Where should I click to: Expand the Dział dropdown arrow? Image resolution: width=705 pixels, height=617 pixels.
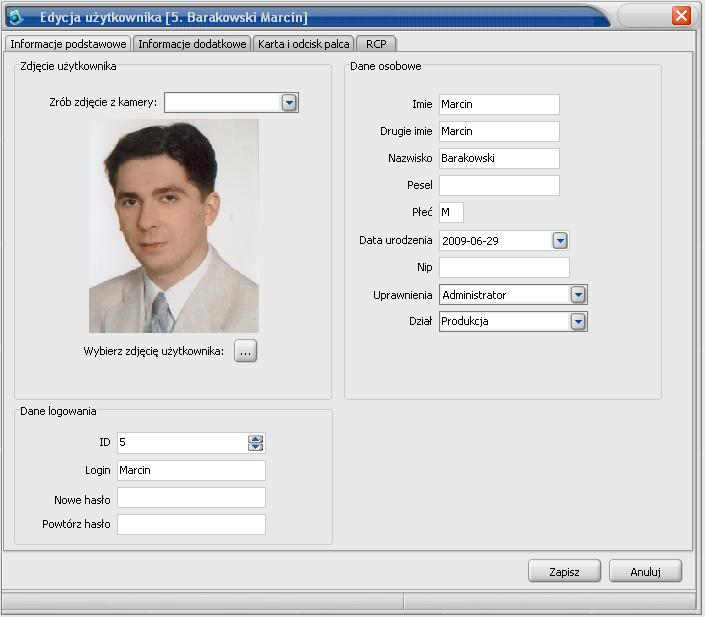(x=578, y=322)
